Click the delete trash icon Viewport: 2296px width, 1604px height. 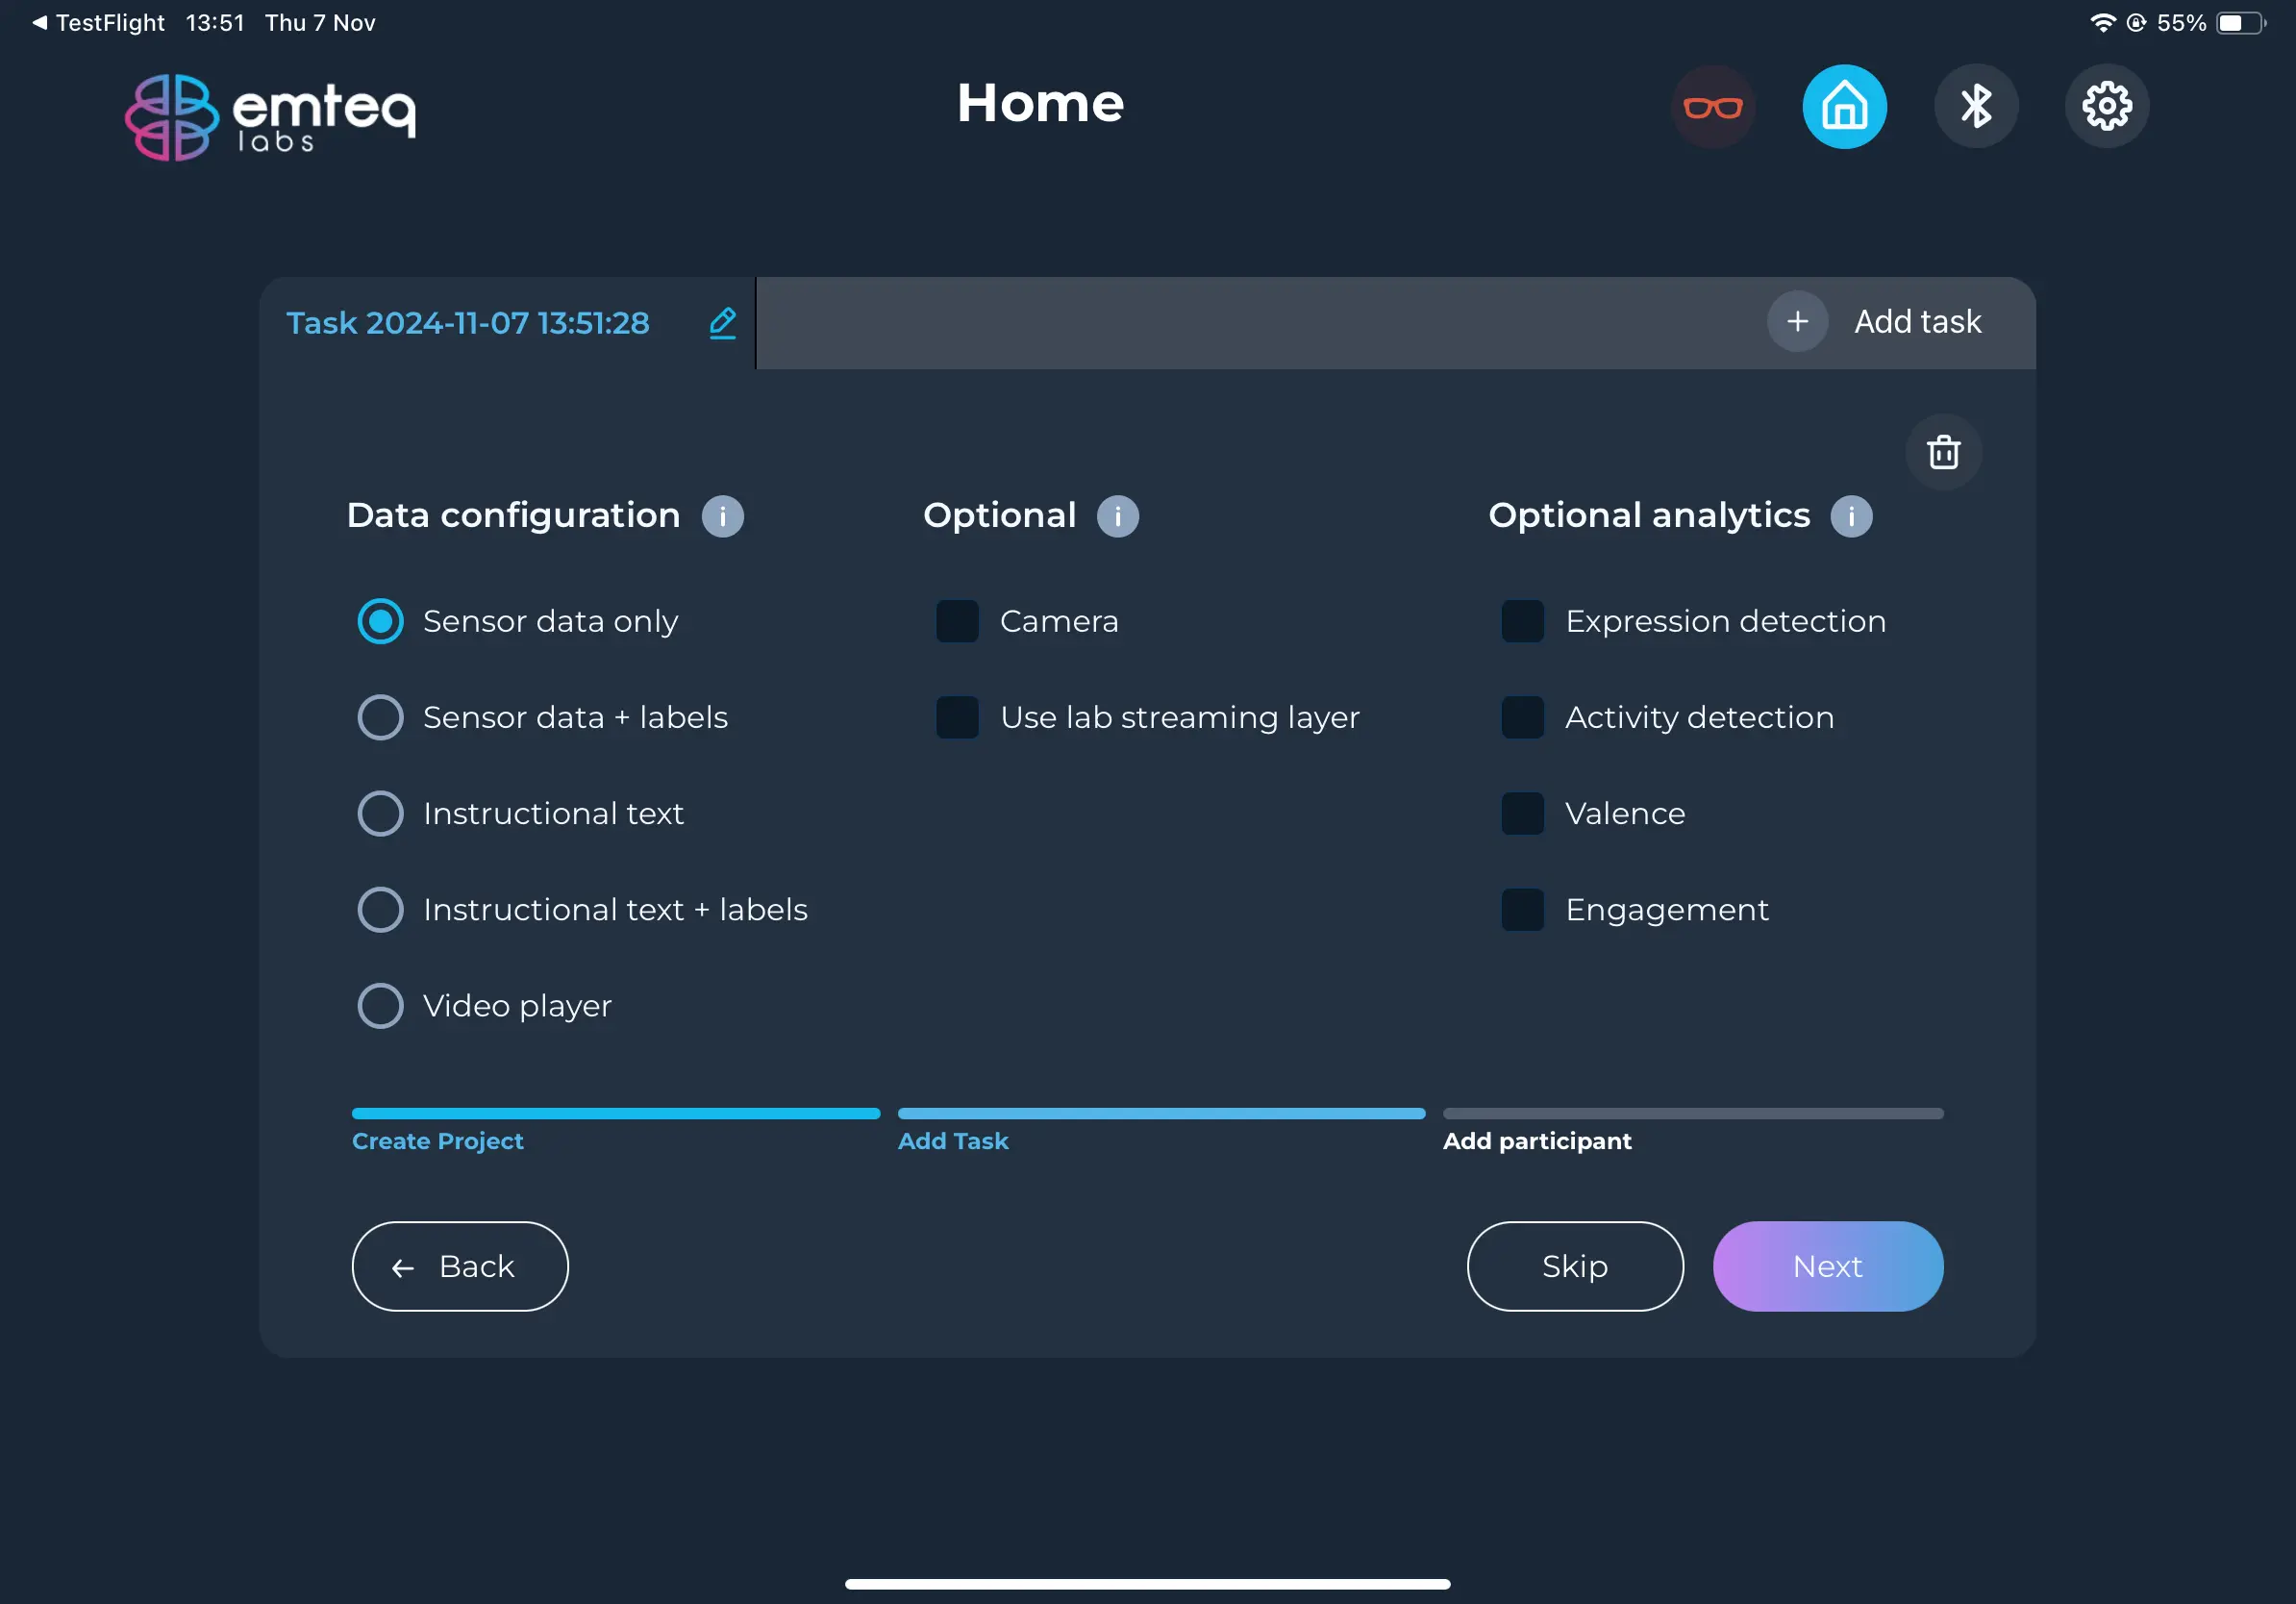pos(1942,452)
